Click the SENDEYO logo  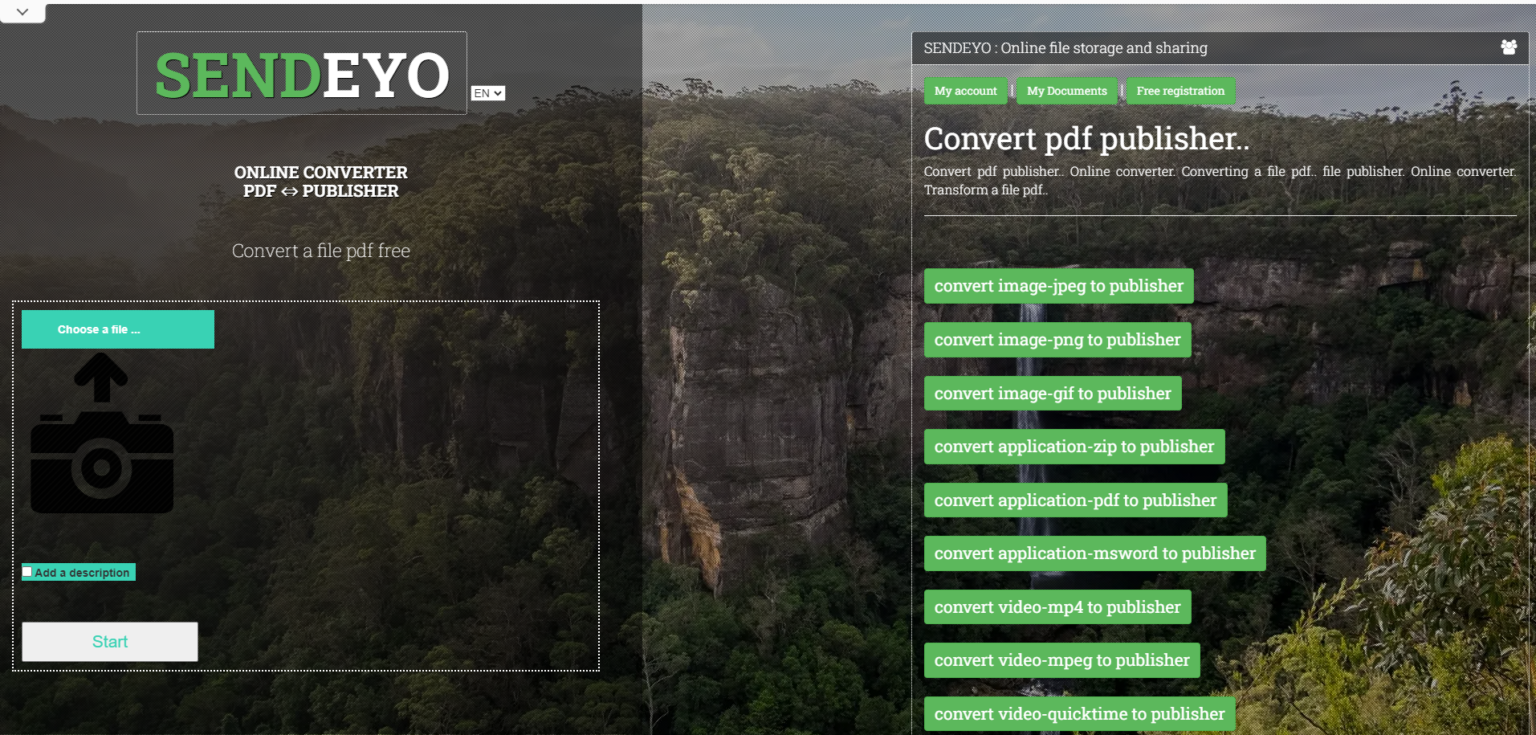pyautogui.click(x=301, y=72)
